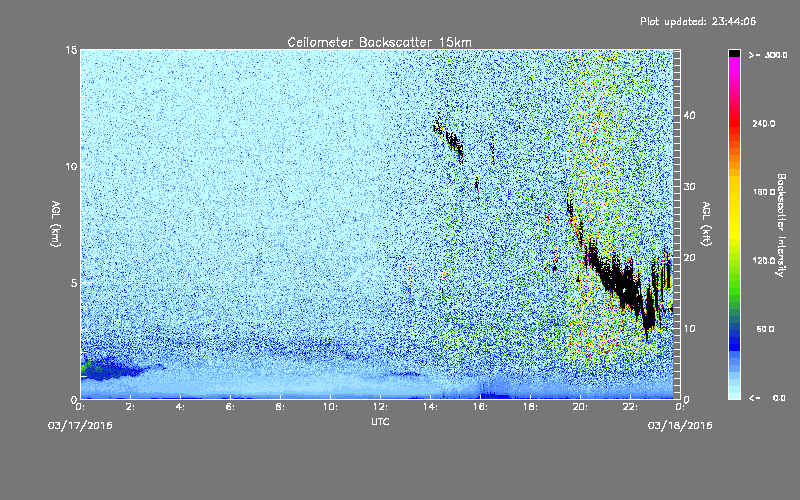The width and height of the screenshot is (800, 500).
Task: Click the "240.0" colorbar value
Action: tap(764, 123)
